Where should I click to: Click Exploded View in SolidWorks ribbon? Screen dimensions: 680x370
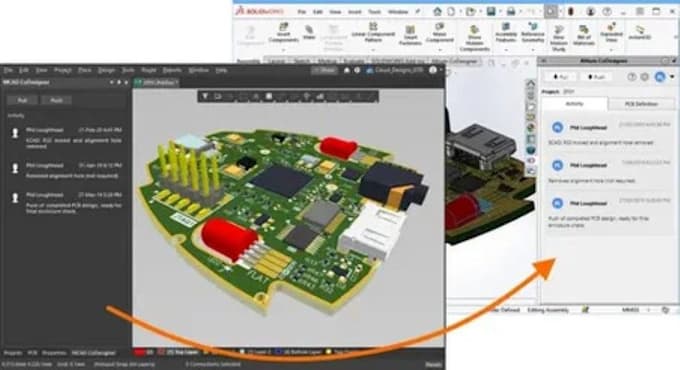click(x=611, y=32)
